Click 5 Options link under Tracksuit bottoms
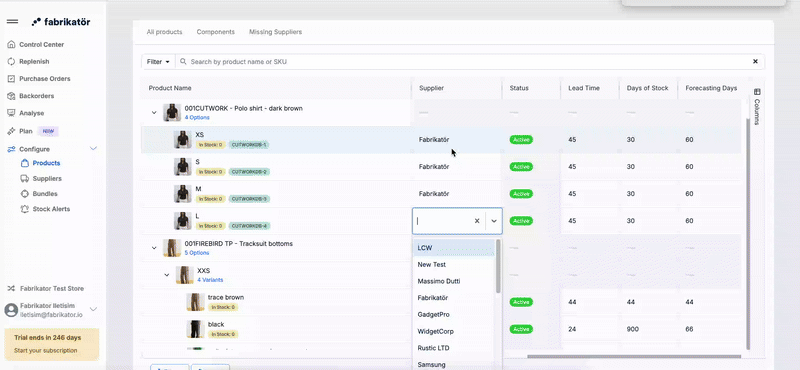 point(197,253)
